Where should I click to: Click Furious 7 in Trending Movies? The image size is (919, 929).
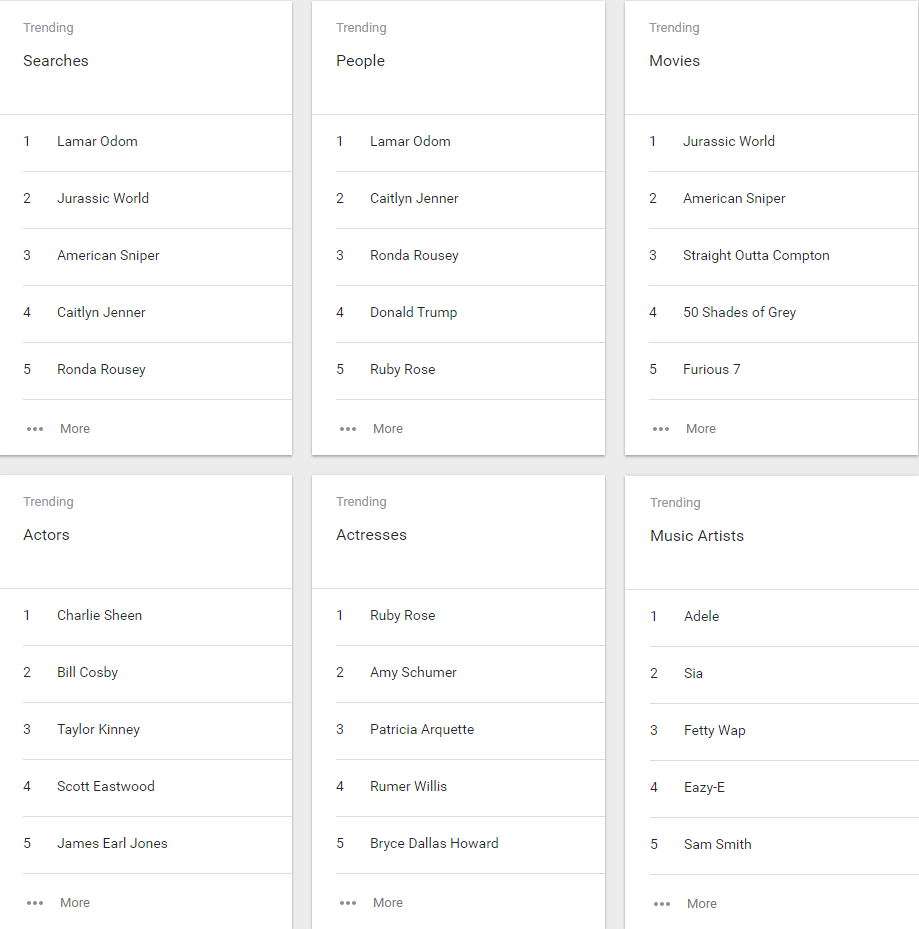712,369
